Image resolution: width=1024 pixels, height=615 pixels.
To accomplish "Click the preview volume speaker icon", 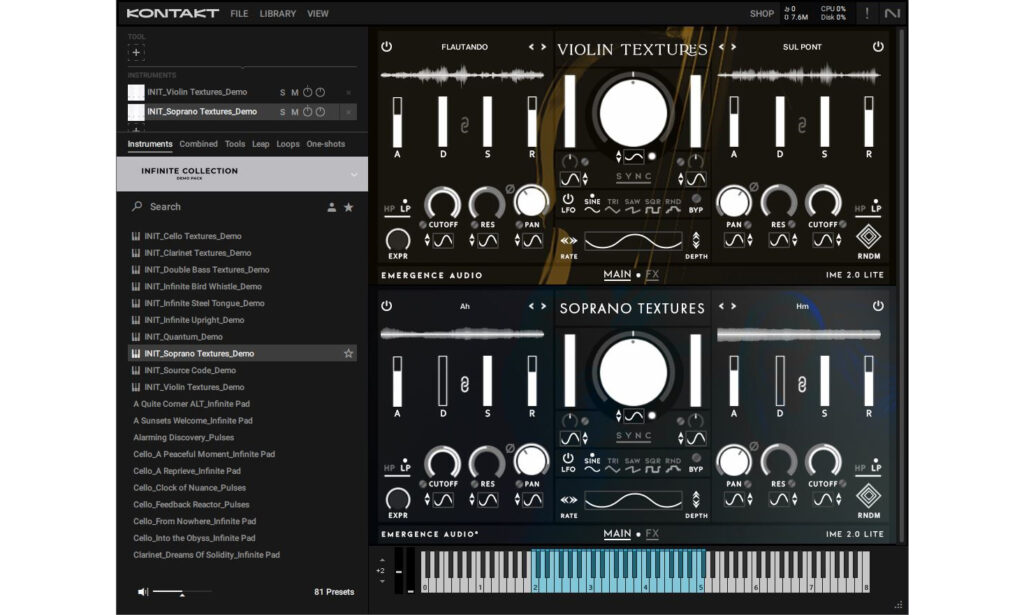I will point(143,592).
